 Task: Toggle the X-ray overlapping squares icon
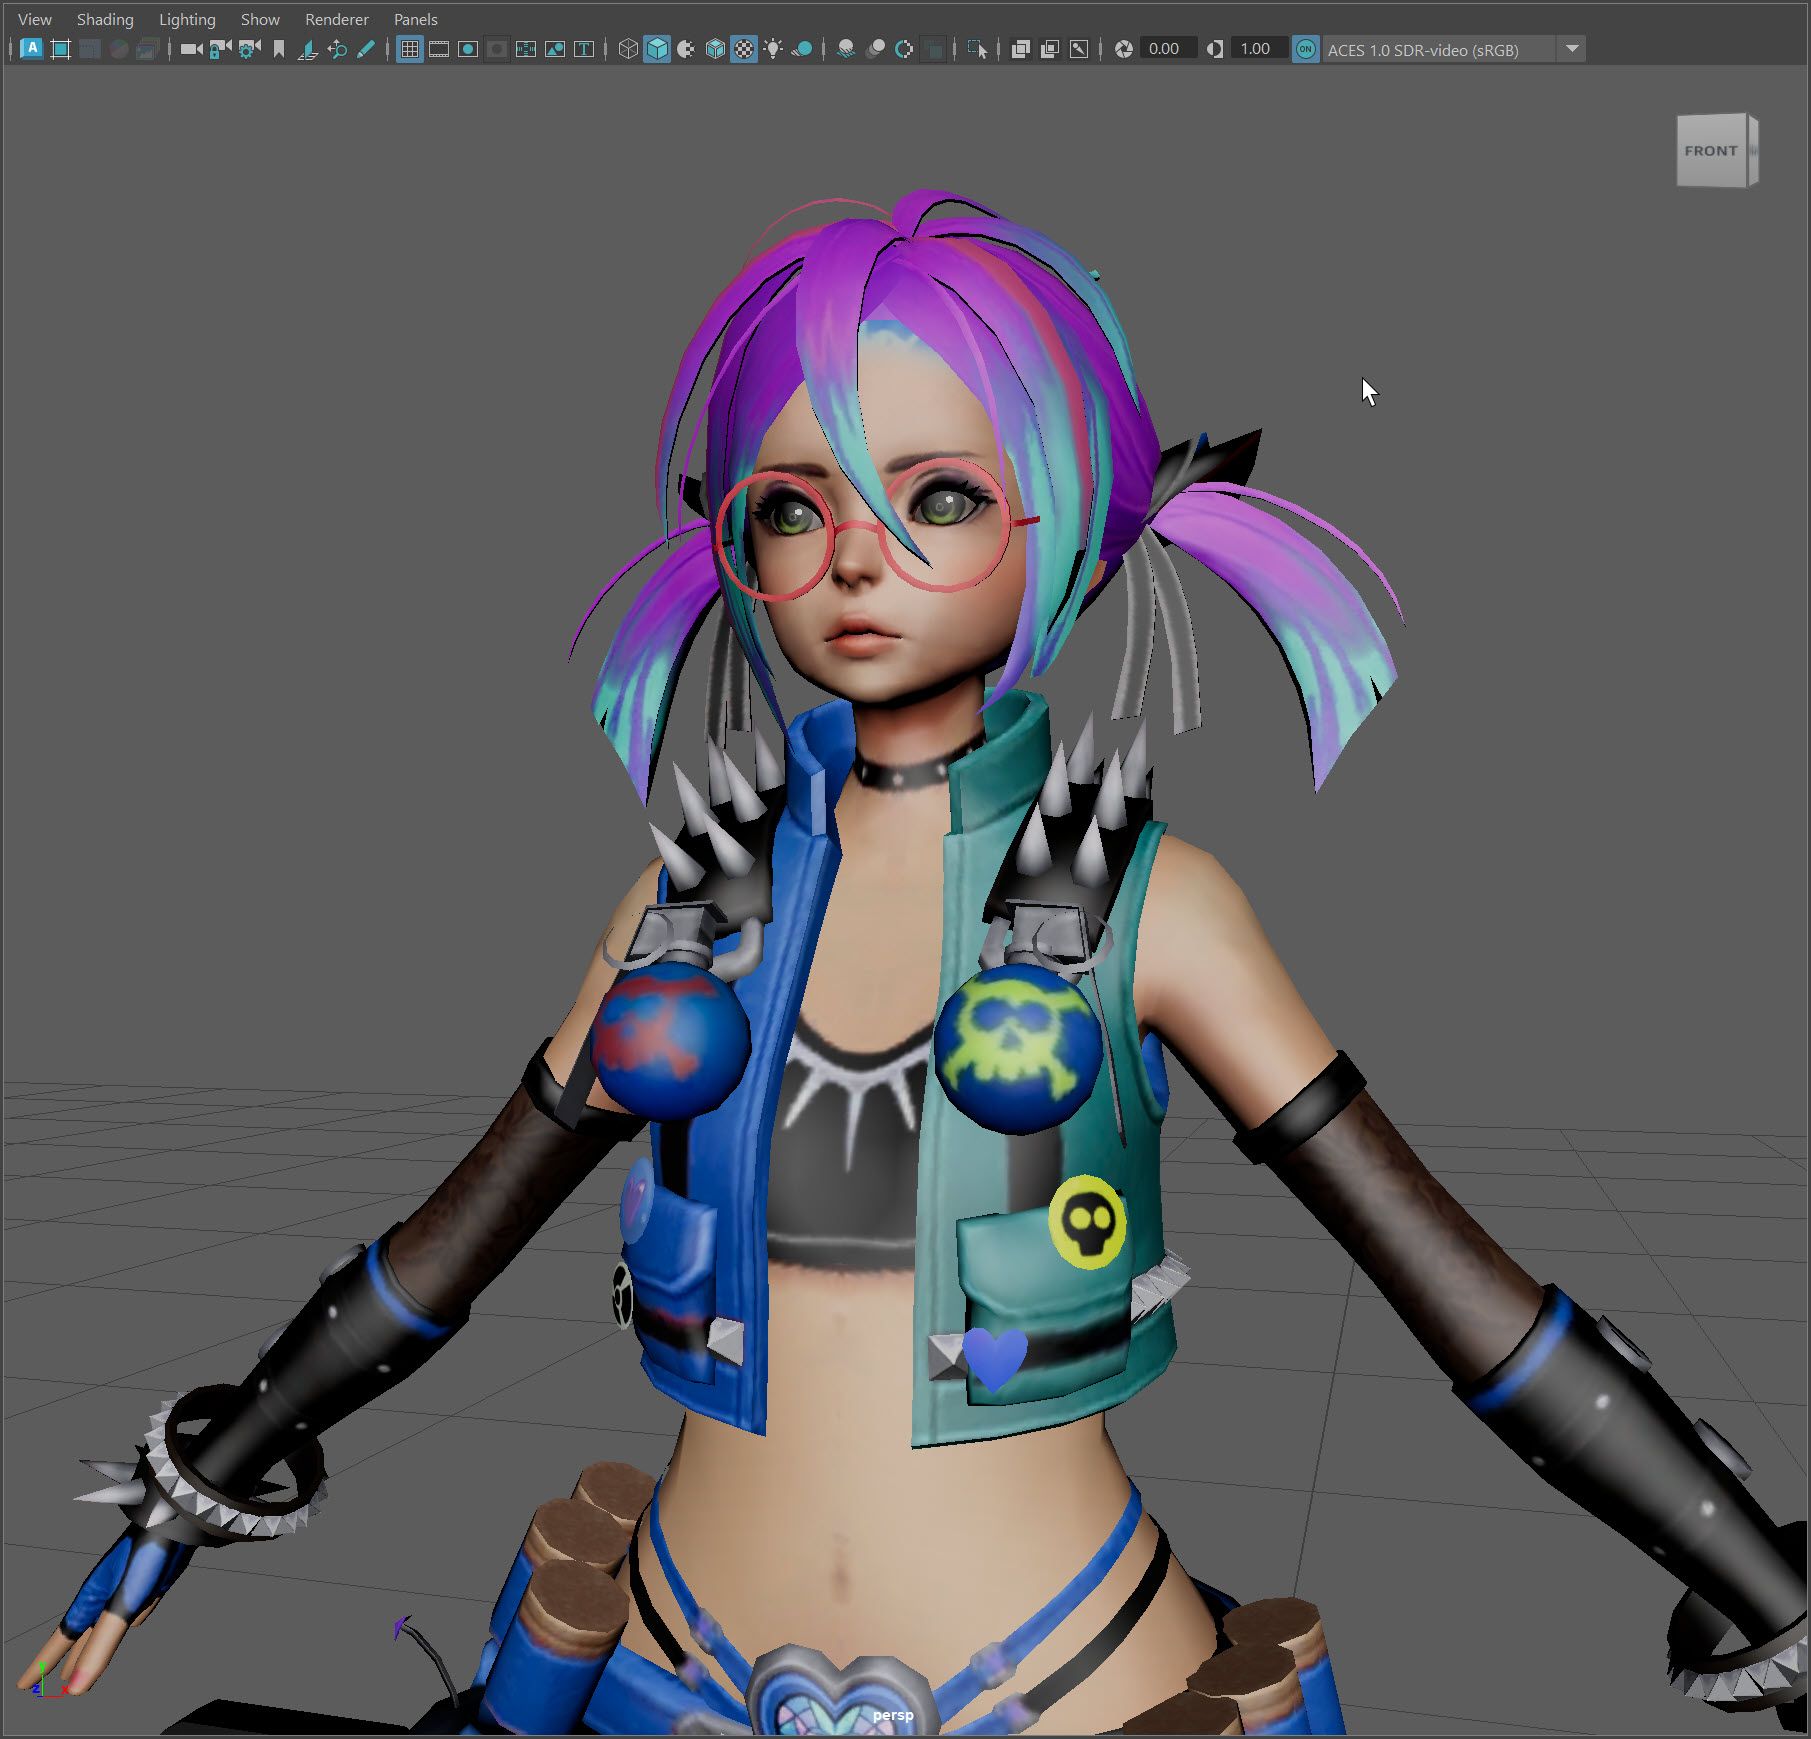(1021, 49)
